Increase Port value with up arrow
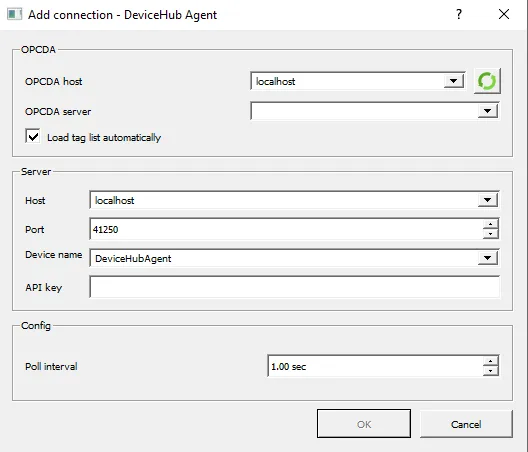Screen dimensions: 528x452 pyautogui.click(x=490, y=225)
